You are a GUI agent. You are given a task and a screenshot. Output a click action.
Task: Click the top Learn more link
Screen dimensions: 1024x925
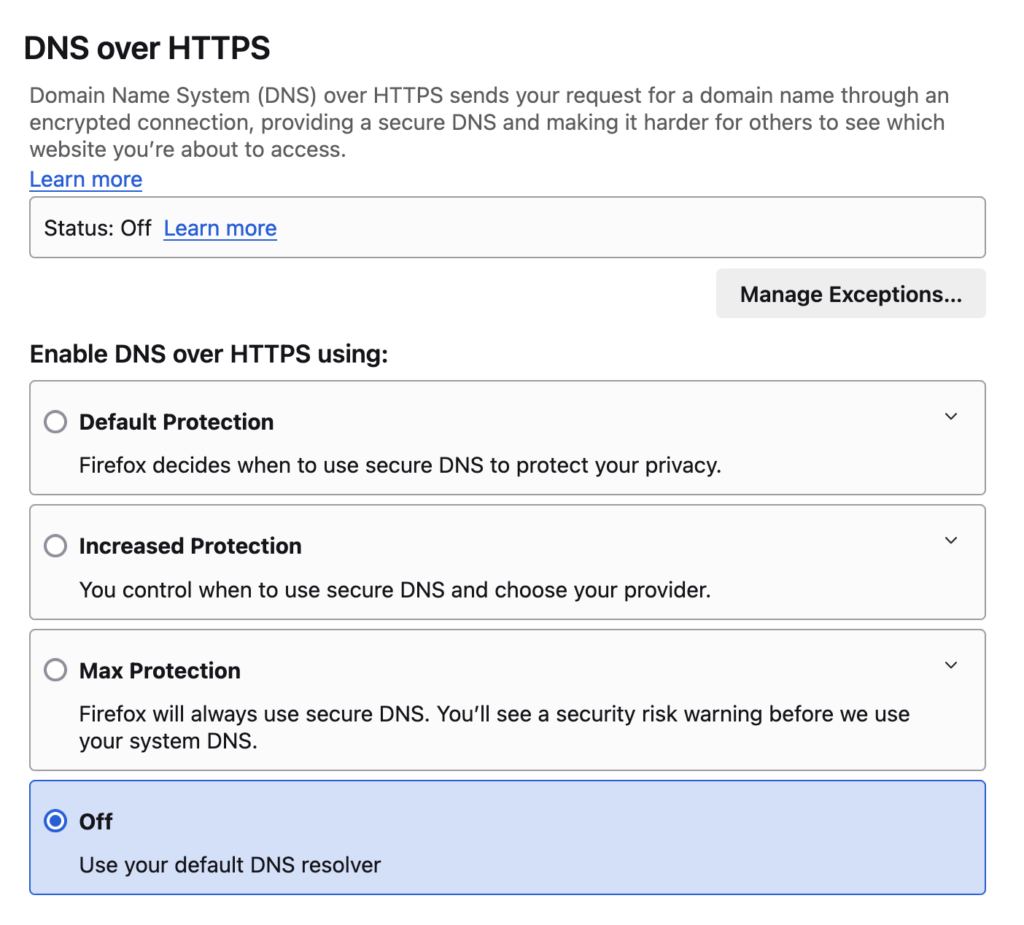pos(85,179)
